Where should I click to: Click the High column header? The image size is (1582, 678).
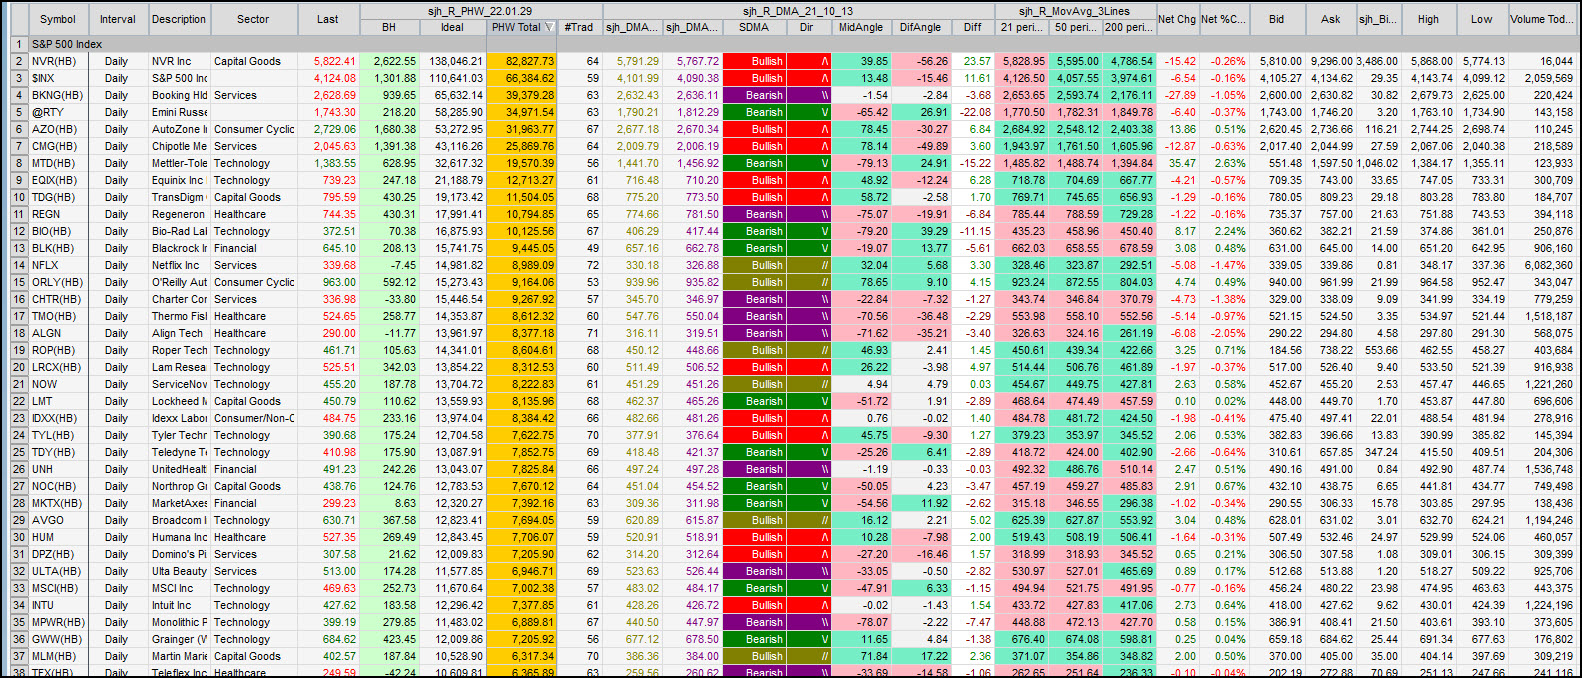click(1428, 19)
